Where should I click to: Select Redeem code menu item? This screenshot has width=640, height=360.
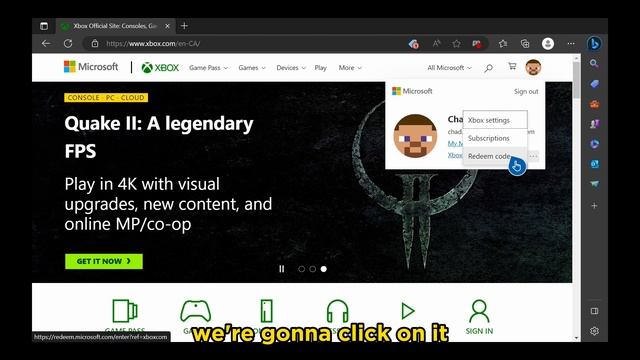point(495,156)
